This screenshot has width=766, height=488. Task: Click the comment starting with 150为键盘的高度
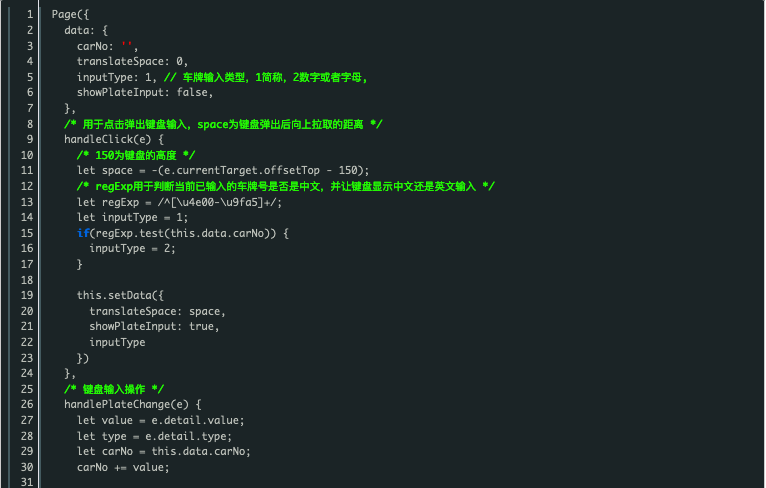point(136,155)
